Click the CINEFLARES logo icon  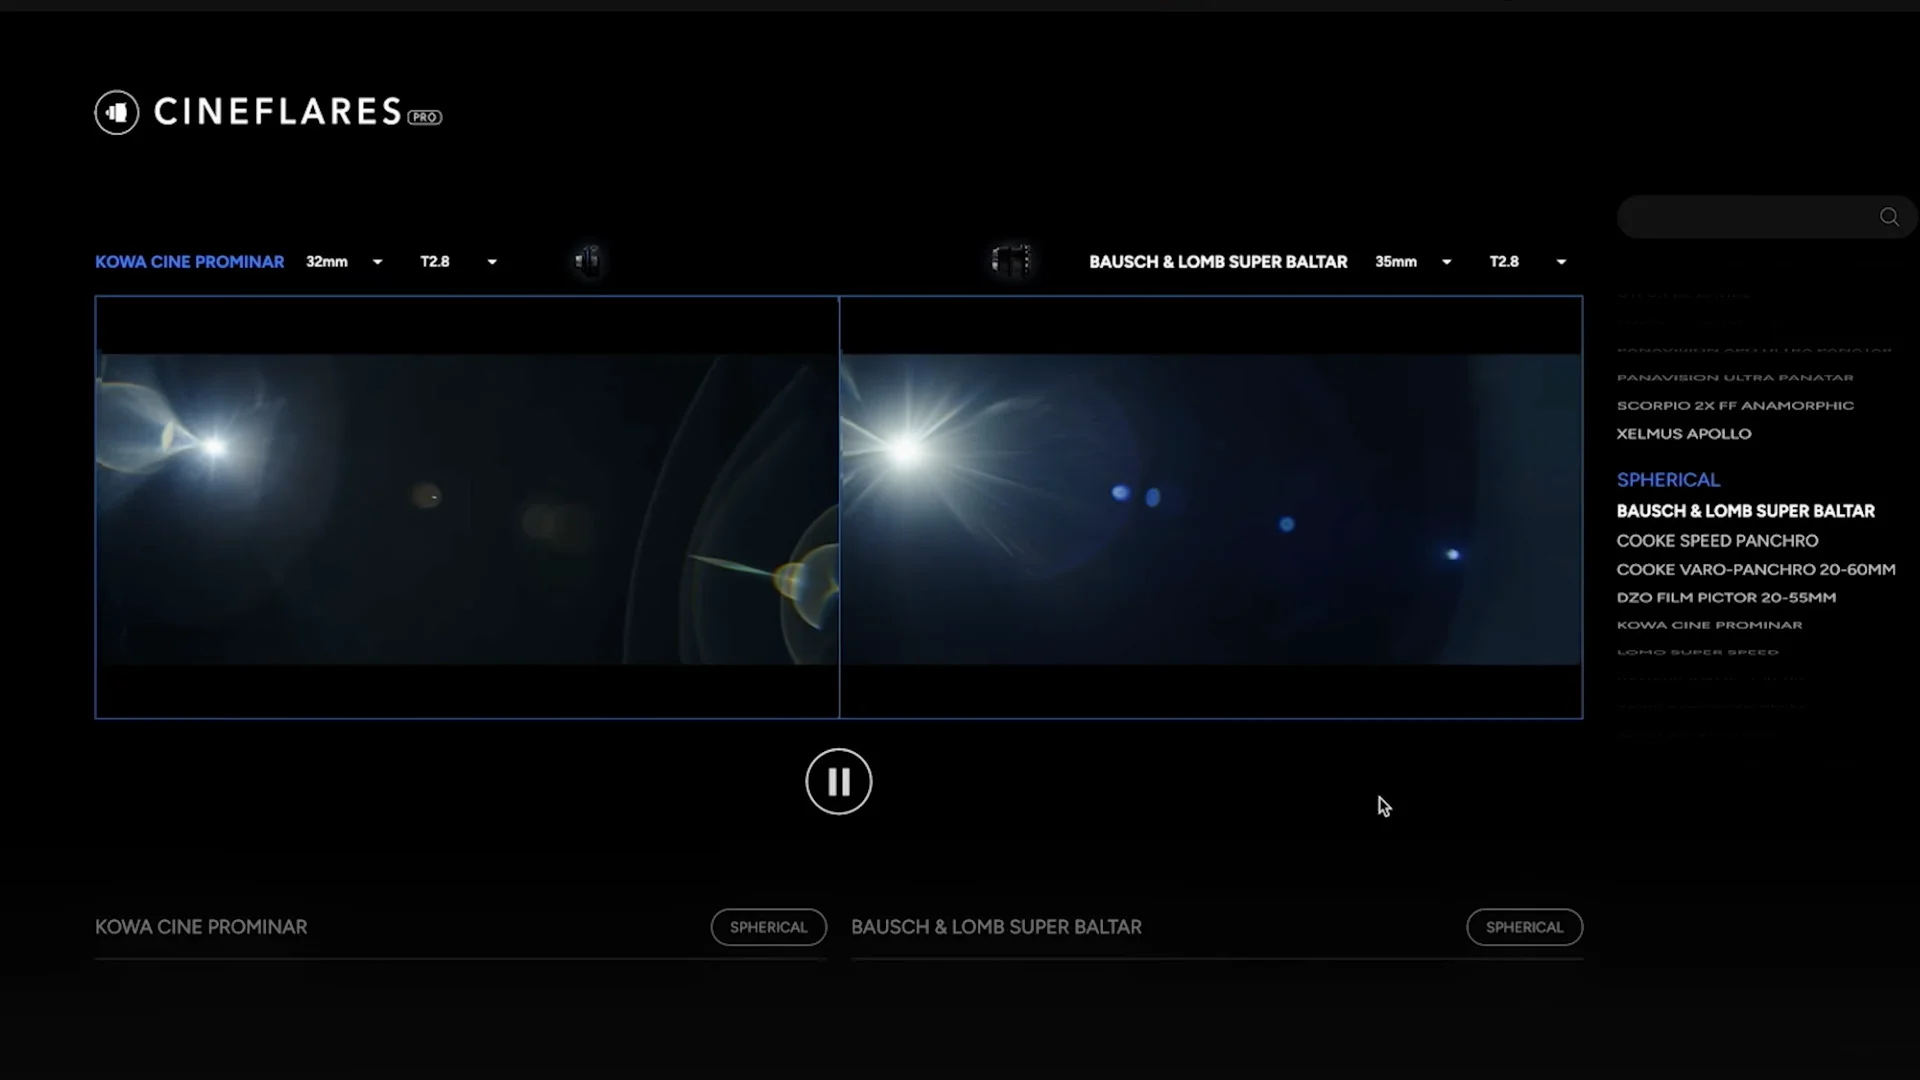point(117,112)
